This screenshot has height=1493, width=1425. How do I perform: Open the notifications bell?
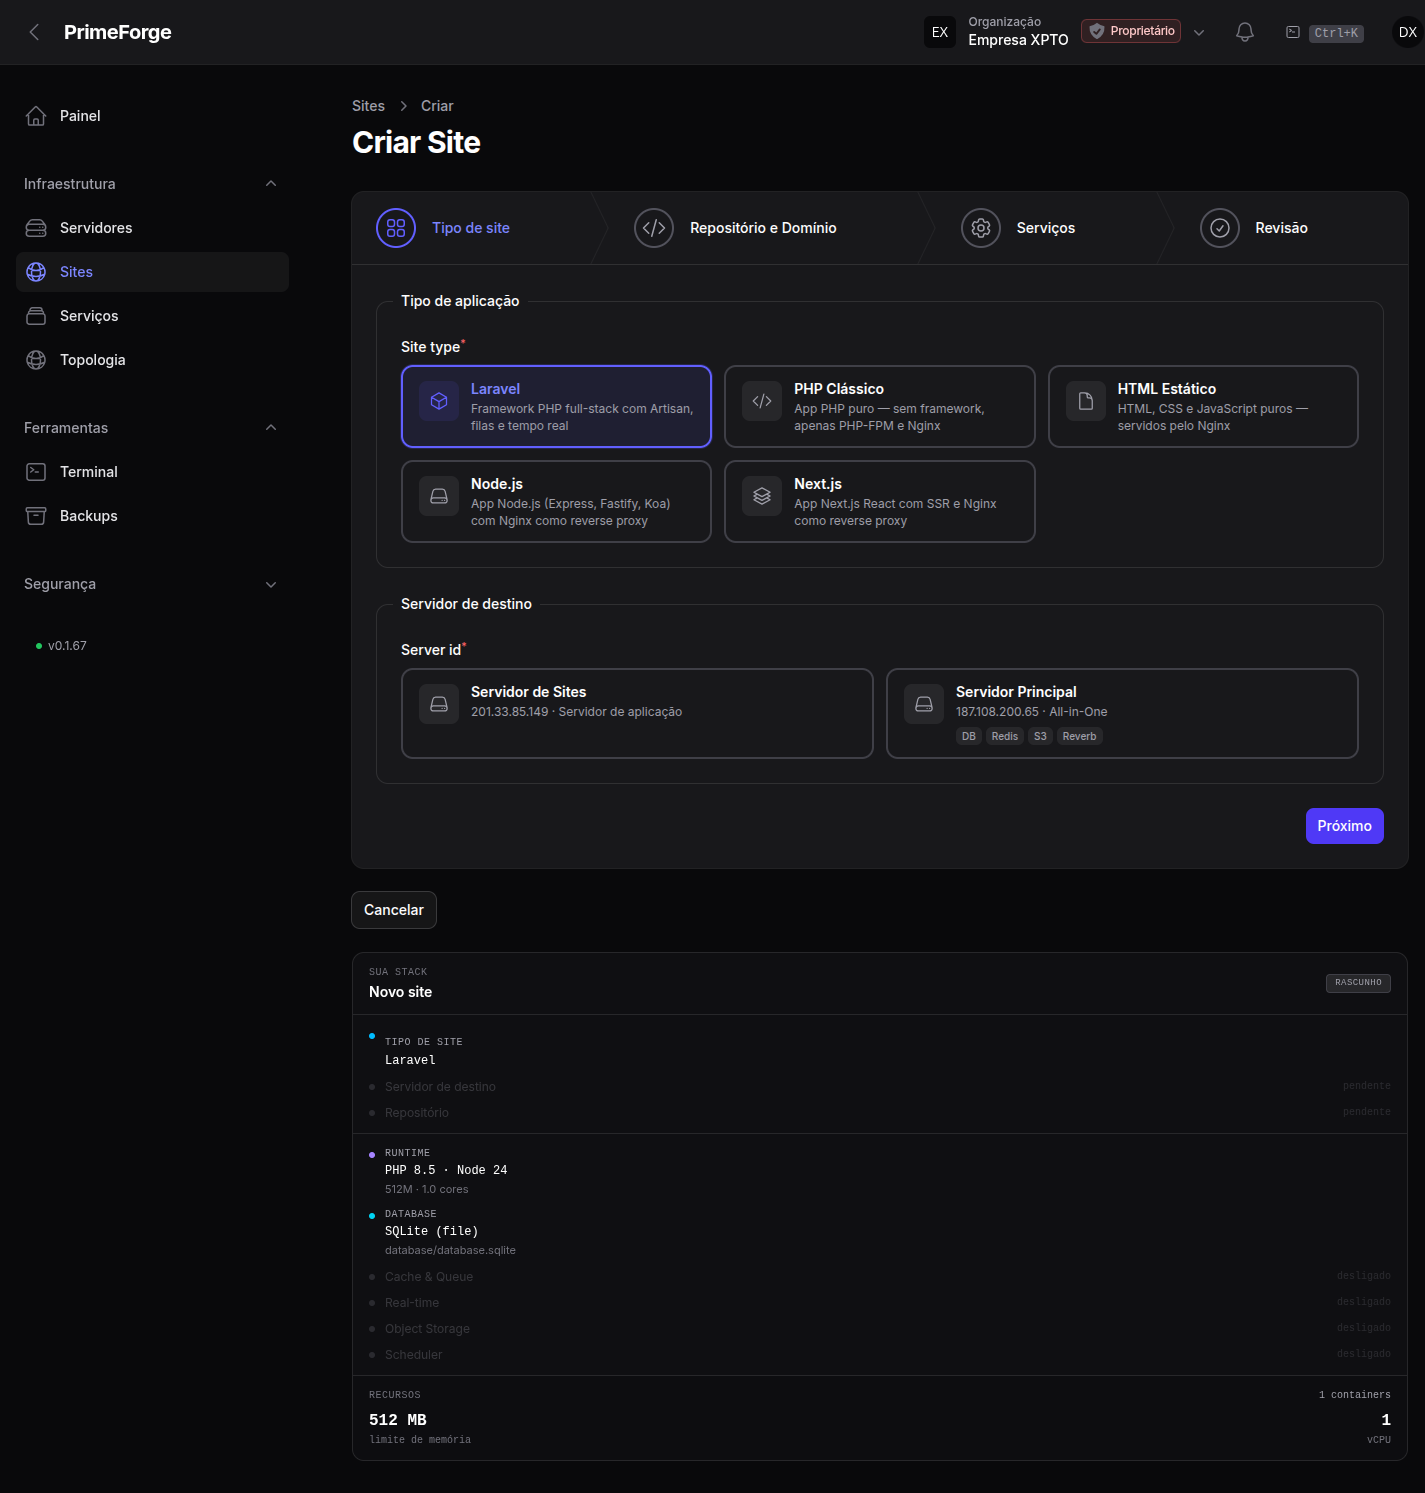[x=1245, y=32]
